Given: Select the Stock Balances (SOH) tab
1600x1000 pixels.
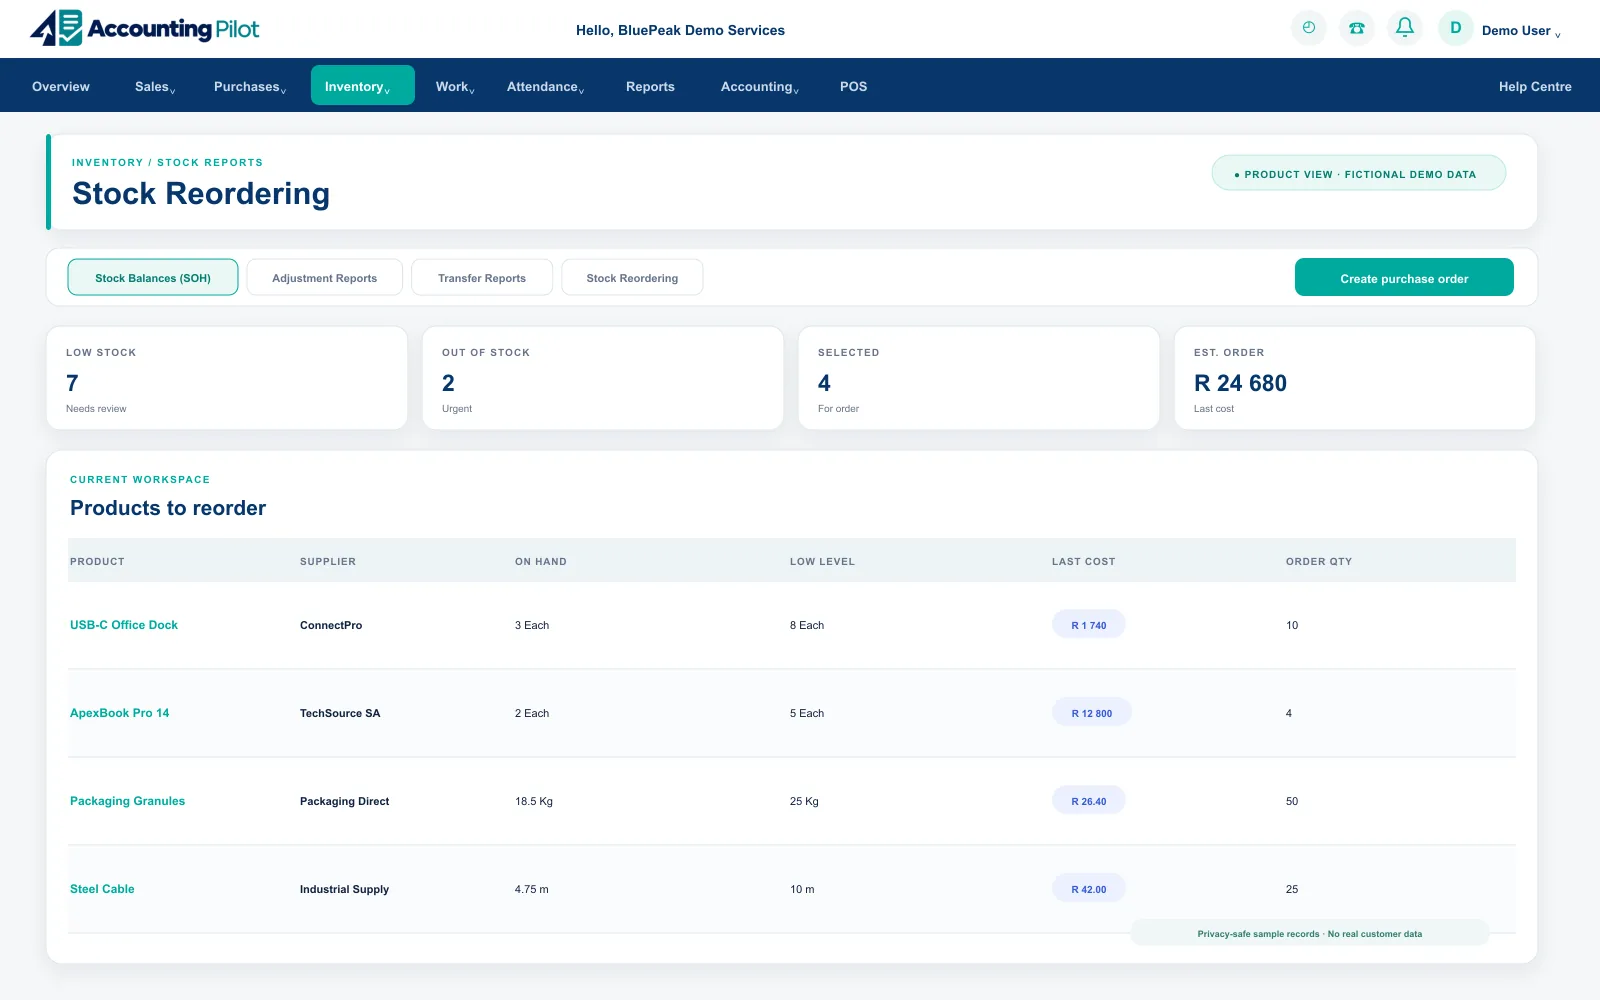Looking at the screenshot, I should click(153, 277).
